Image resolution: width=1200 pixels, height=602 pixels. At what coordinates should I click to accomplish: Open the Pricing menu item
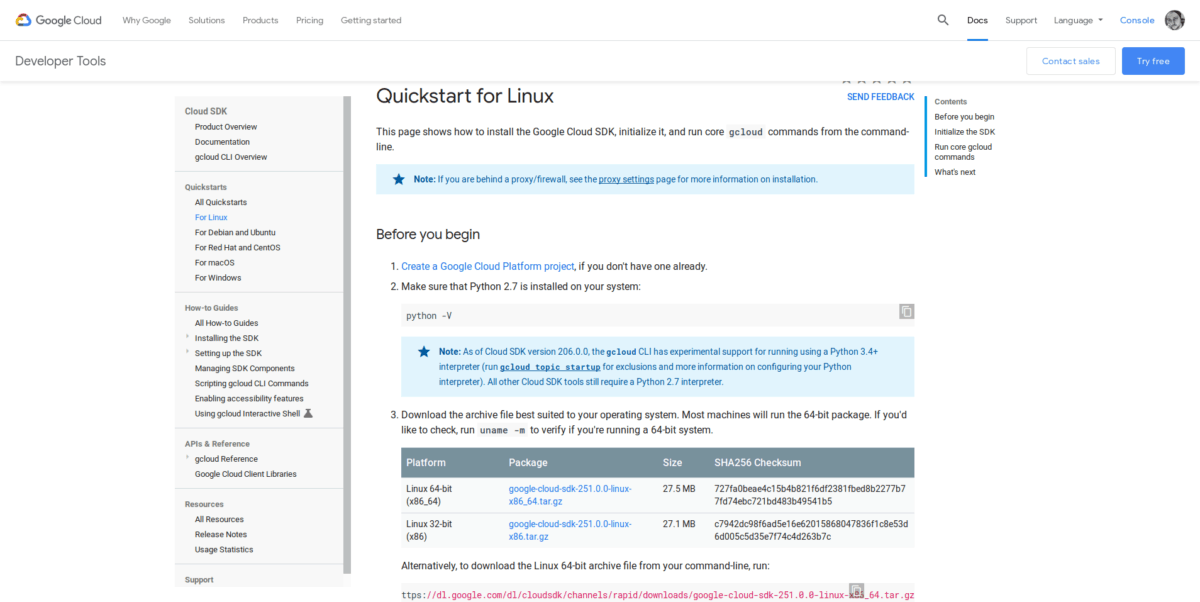309,20
